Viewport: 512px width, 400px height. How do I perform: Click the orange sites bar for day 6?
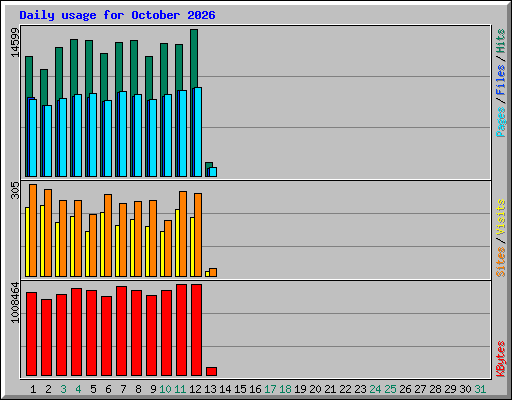tap(108, 235)
